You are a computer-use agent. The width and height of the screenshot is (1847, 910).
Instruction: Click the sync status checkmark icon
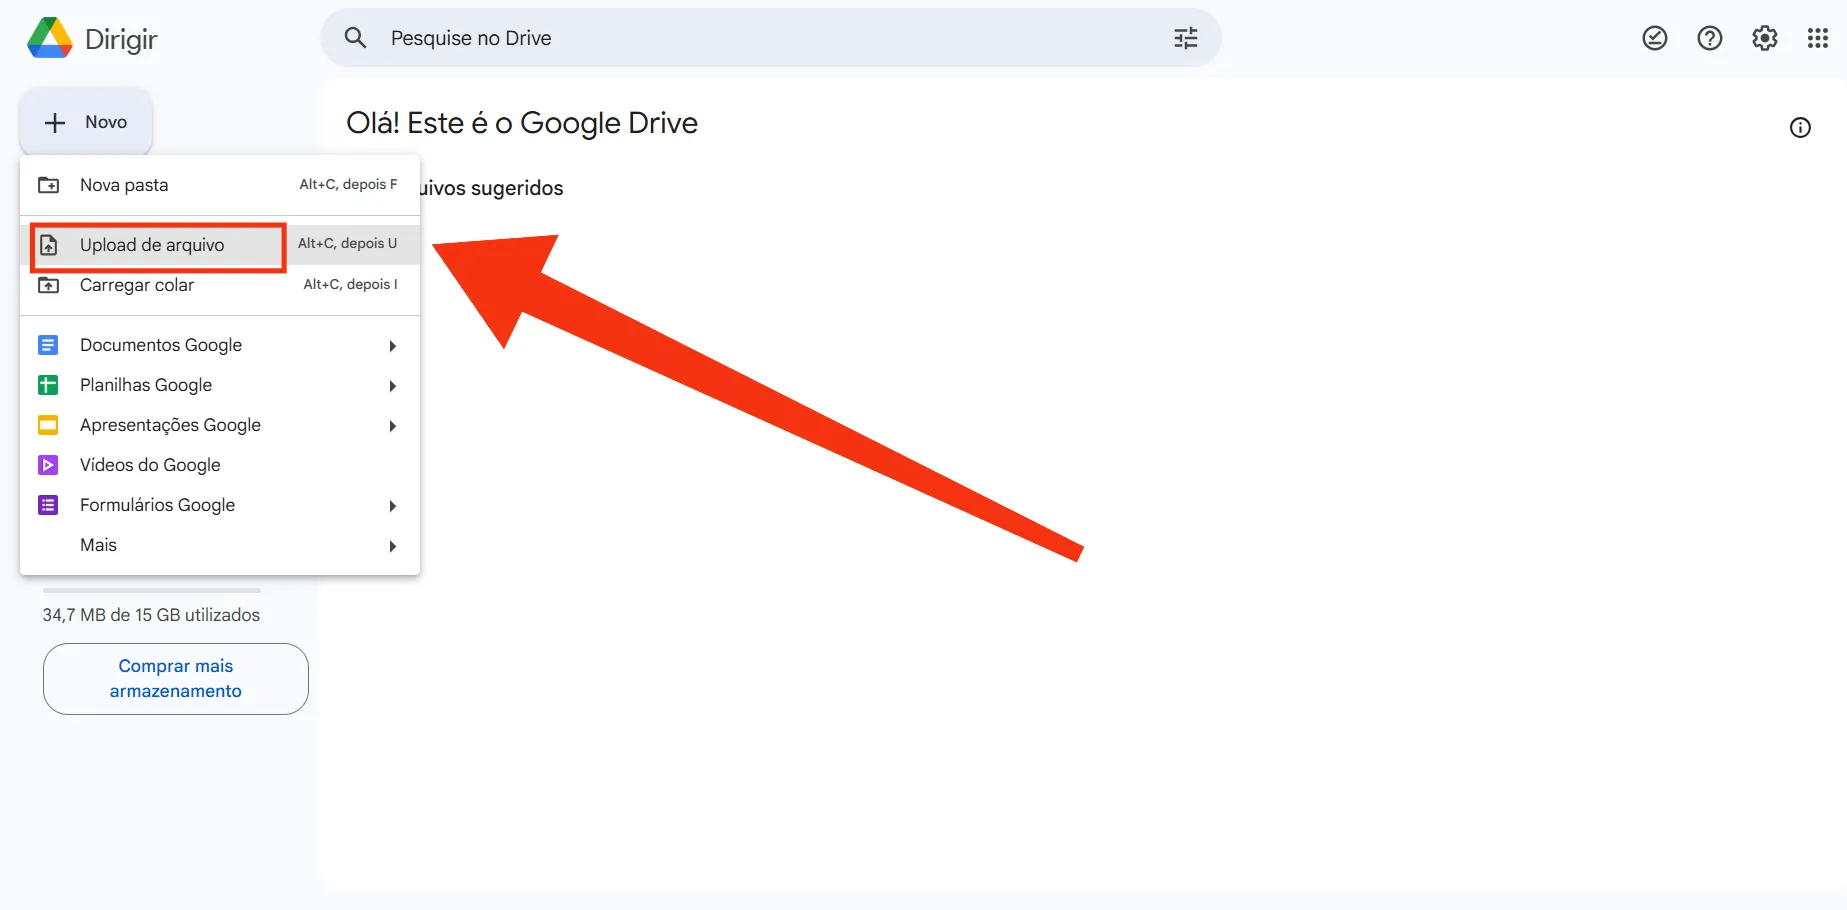tap(1654, 37)
